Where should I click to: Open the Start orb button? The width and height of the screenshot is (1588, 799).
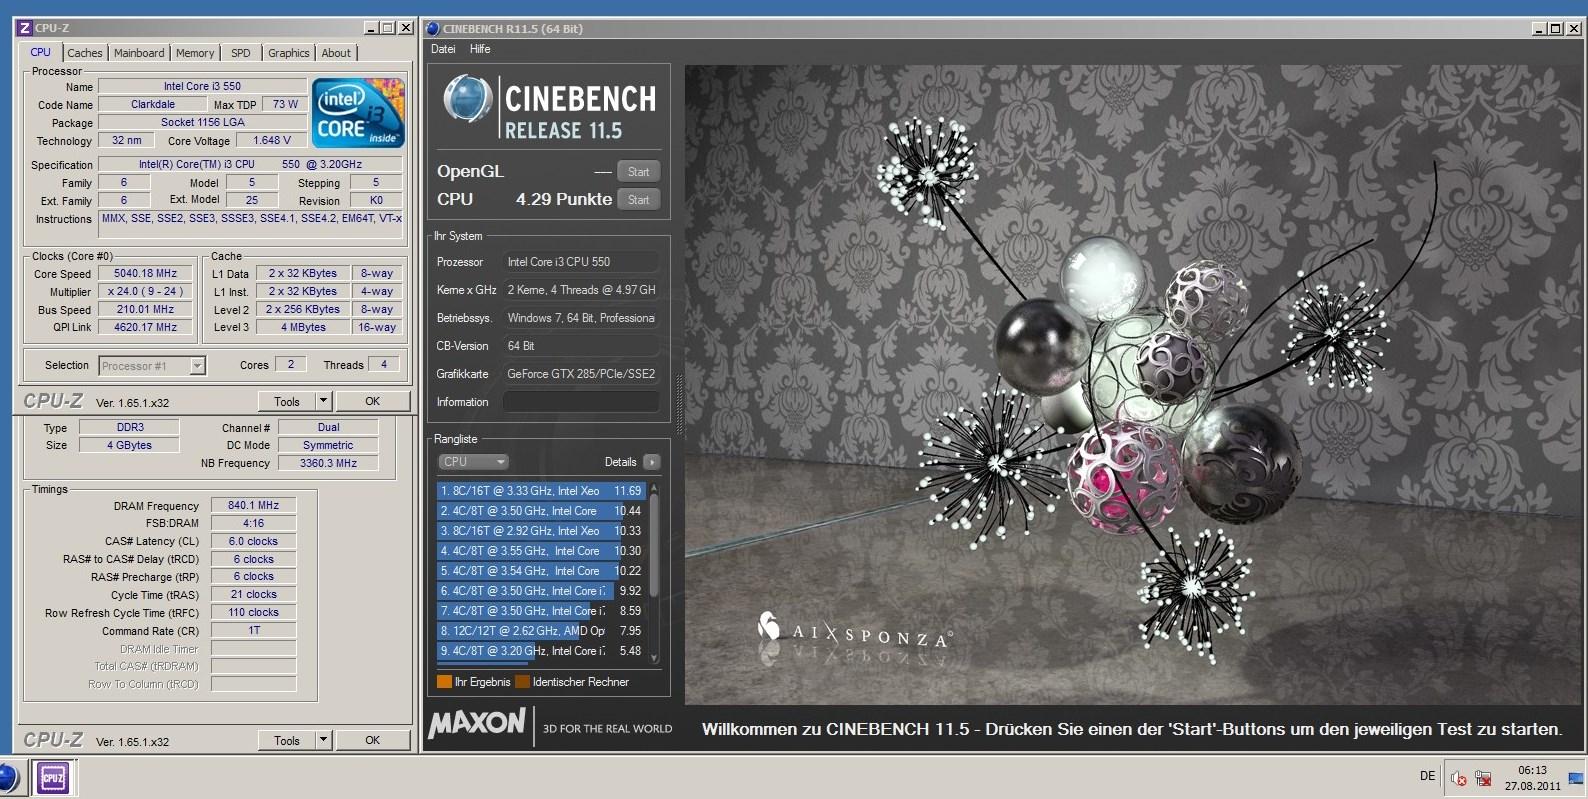pyautogui.click(x=8, y=778)
